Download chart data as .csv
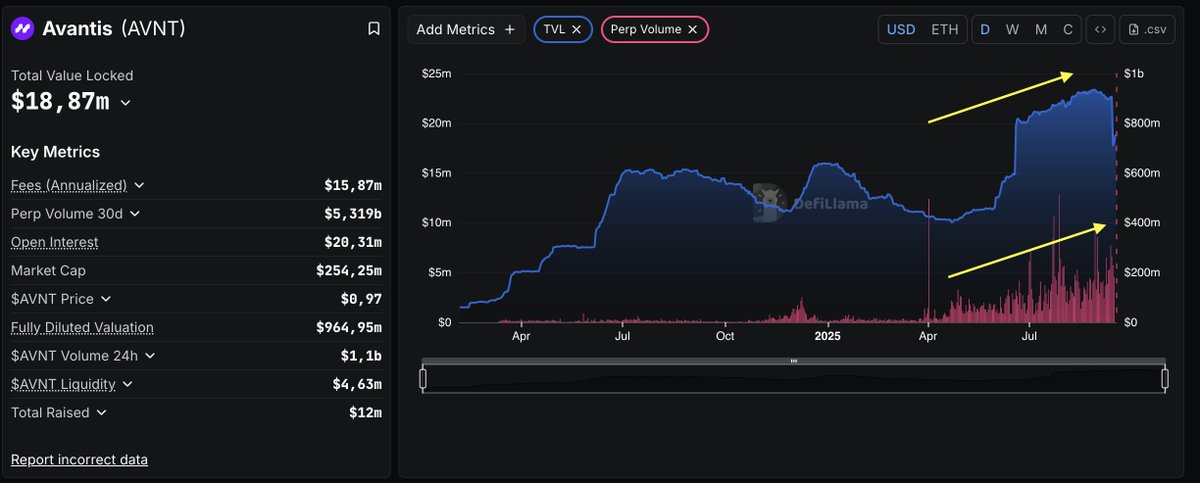Viewport: 1200px width, 483px height. click(1147, 29)
